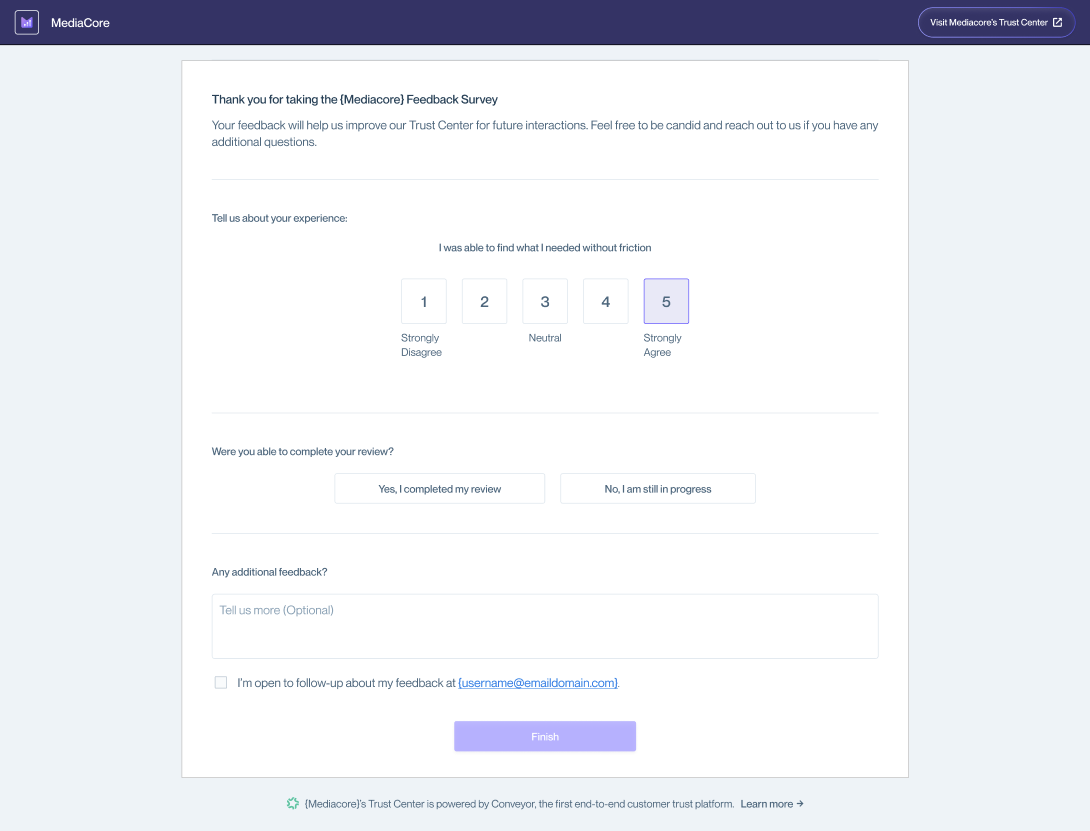Click the 'Strongly Disagree' label under rating 1
The image size is (1090, 831).
click(421, 345)
